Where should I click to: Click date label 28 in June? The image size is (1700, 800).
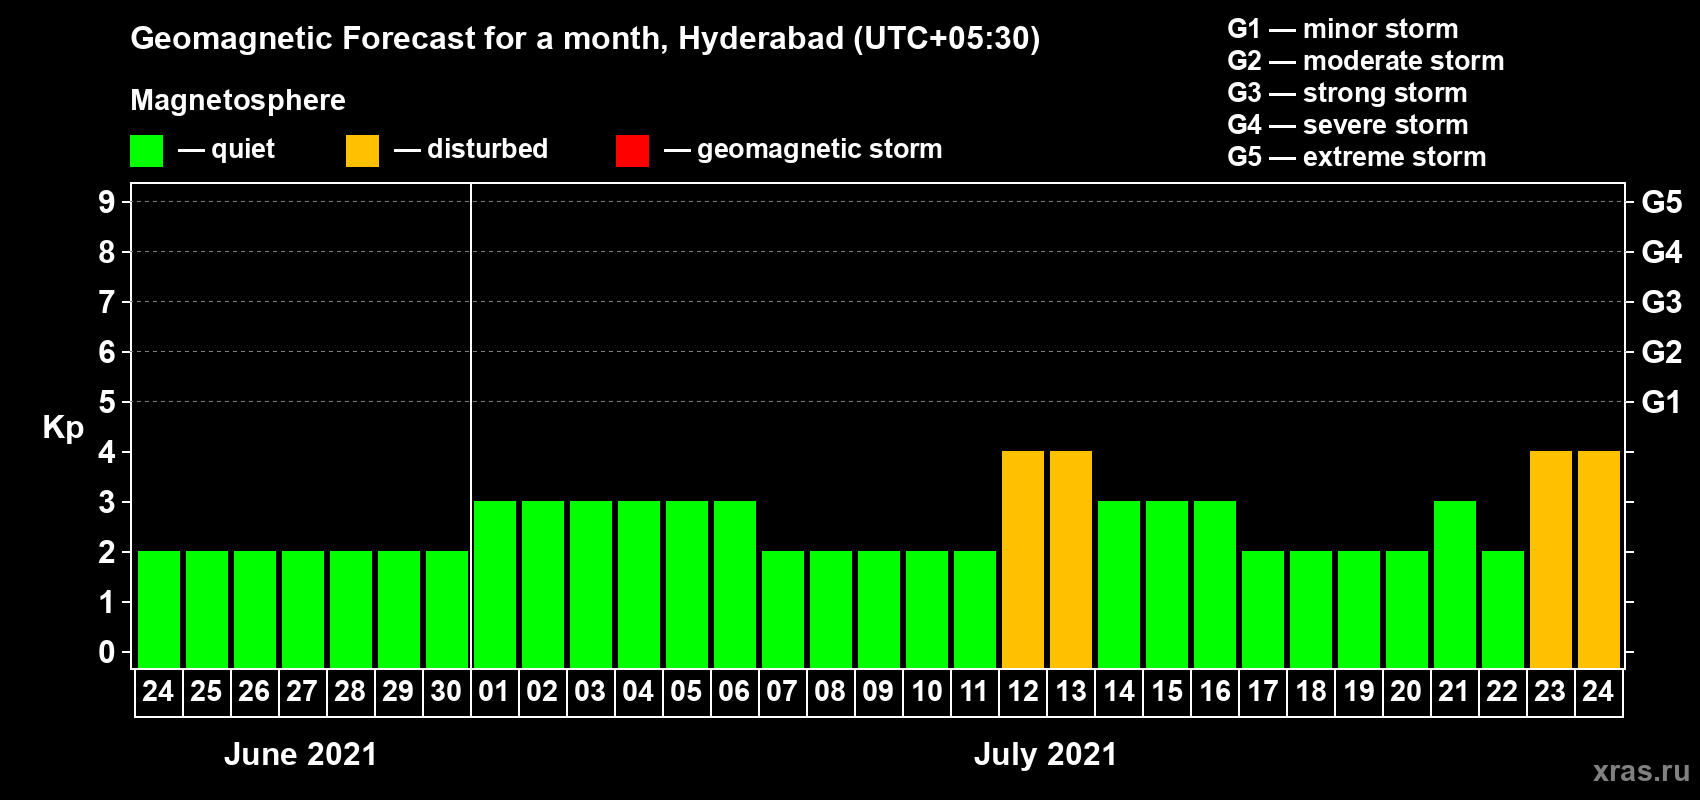point(350,692)
